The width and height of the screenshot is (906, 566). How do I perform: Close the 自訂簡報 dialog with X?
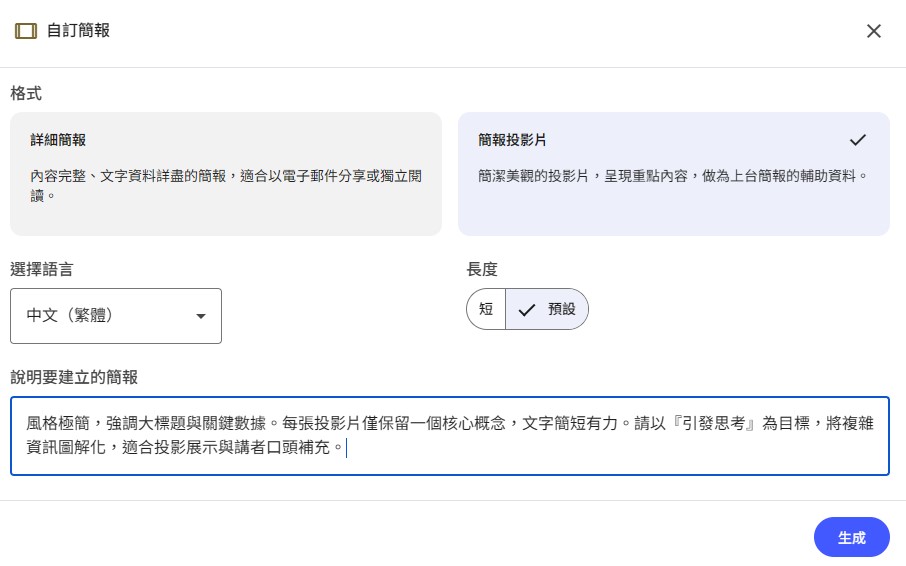point(873,31)
